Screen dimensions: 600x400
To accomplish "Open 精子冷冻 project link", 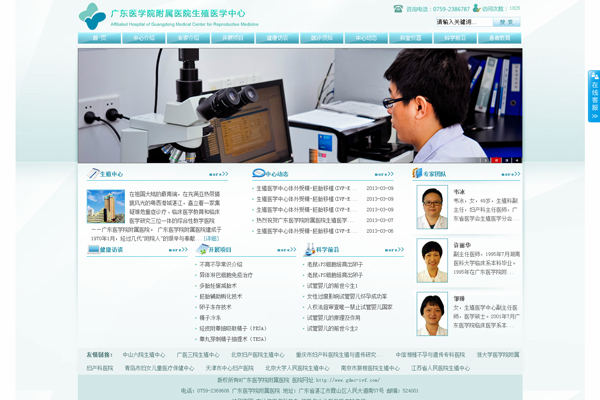I will 210,318.
